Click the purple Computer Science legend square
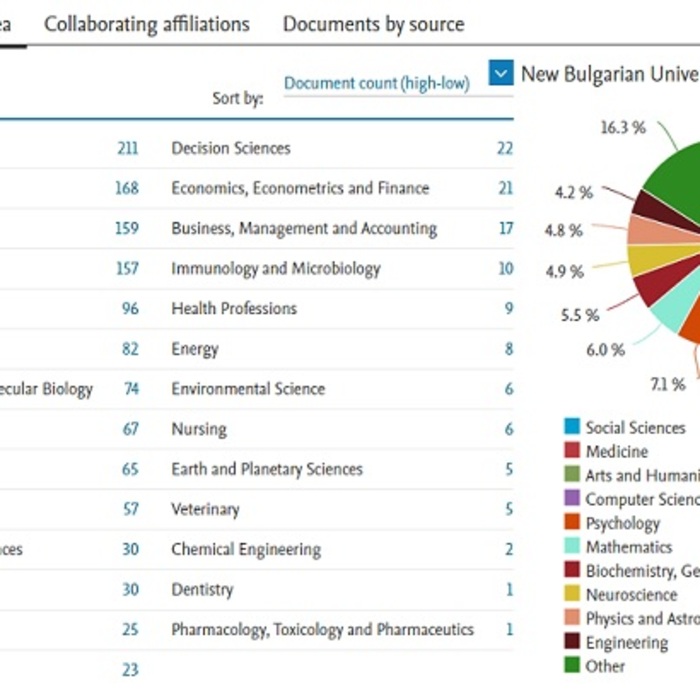The height and width of the screenshot is (700, 700). click(x=572, y=499)
